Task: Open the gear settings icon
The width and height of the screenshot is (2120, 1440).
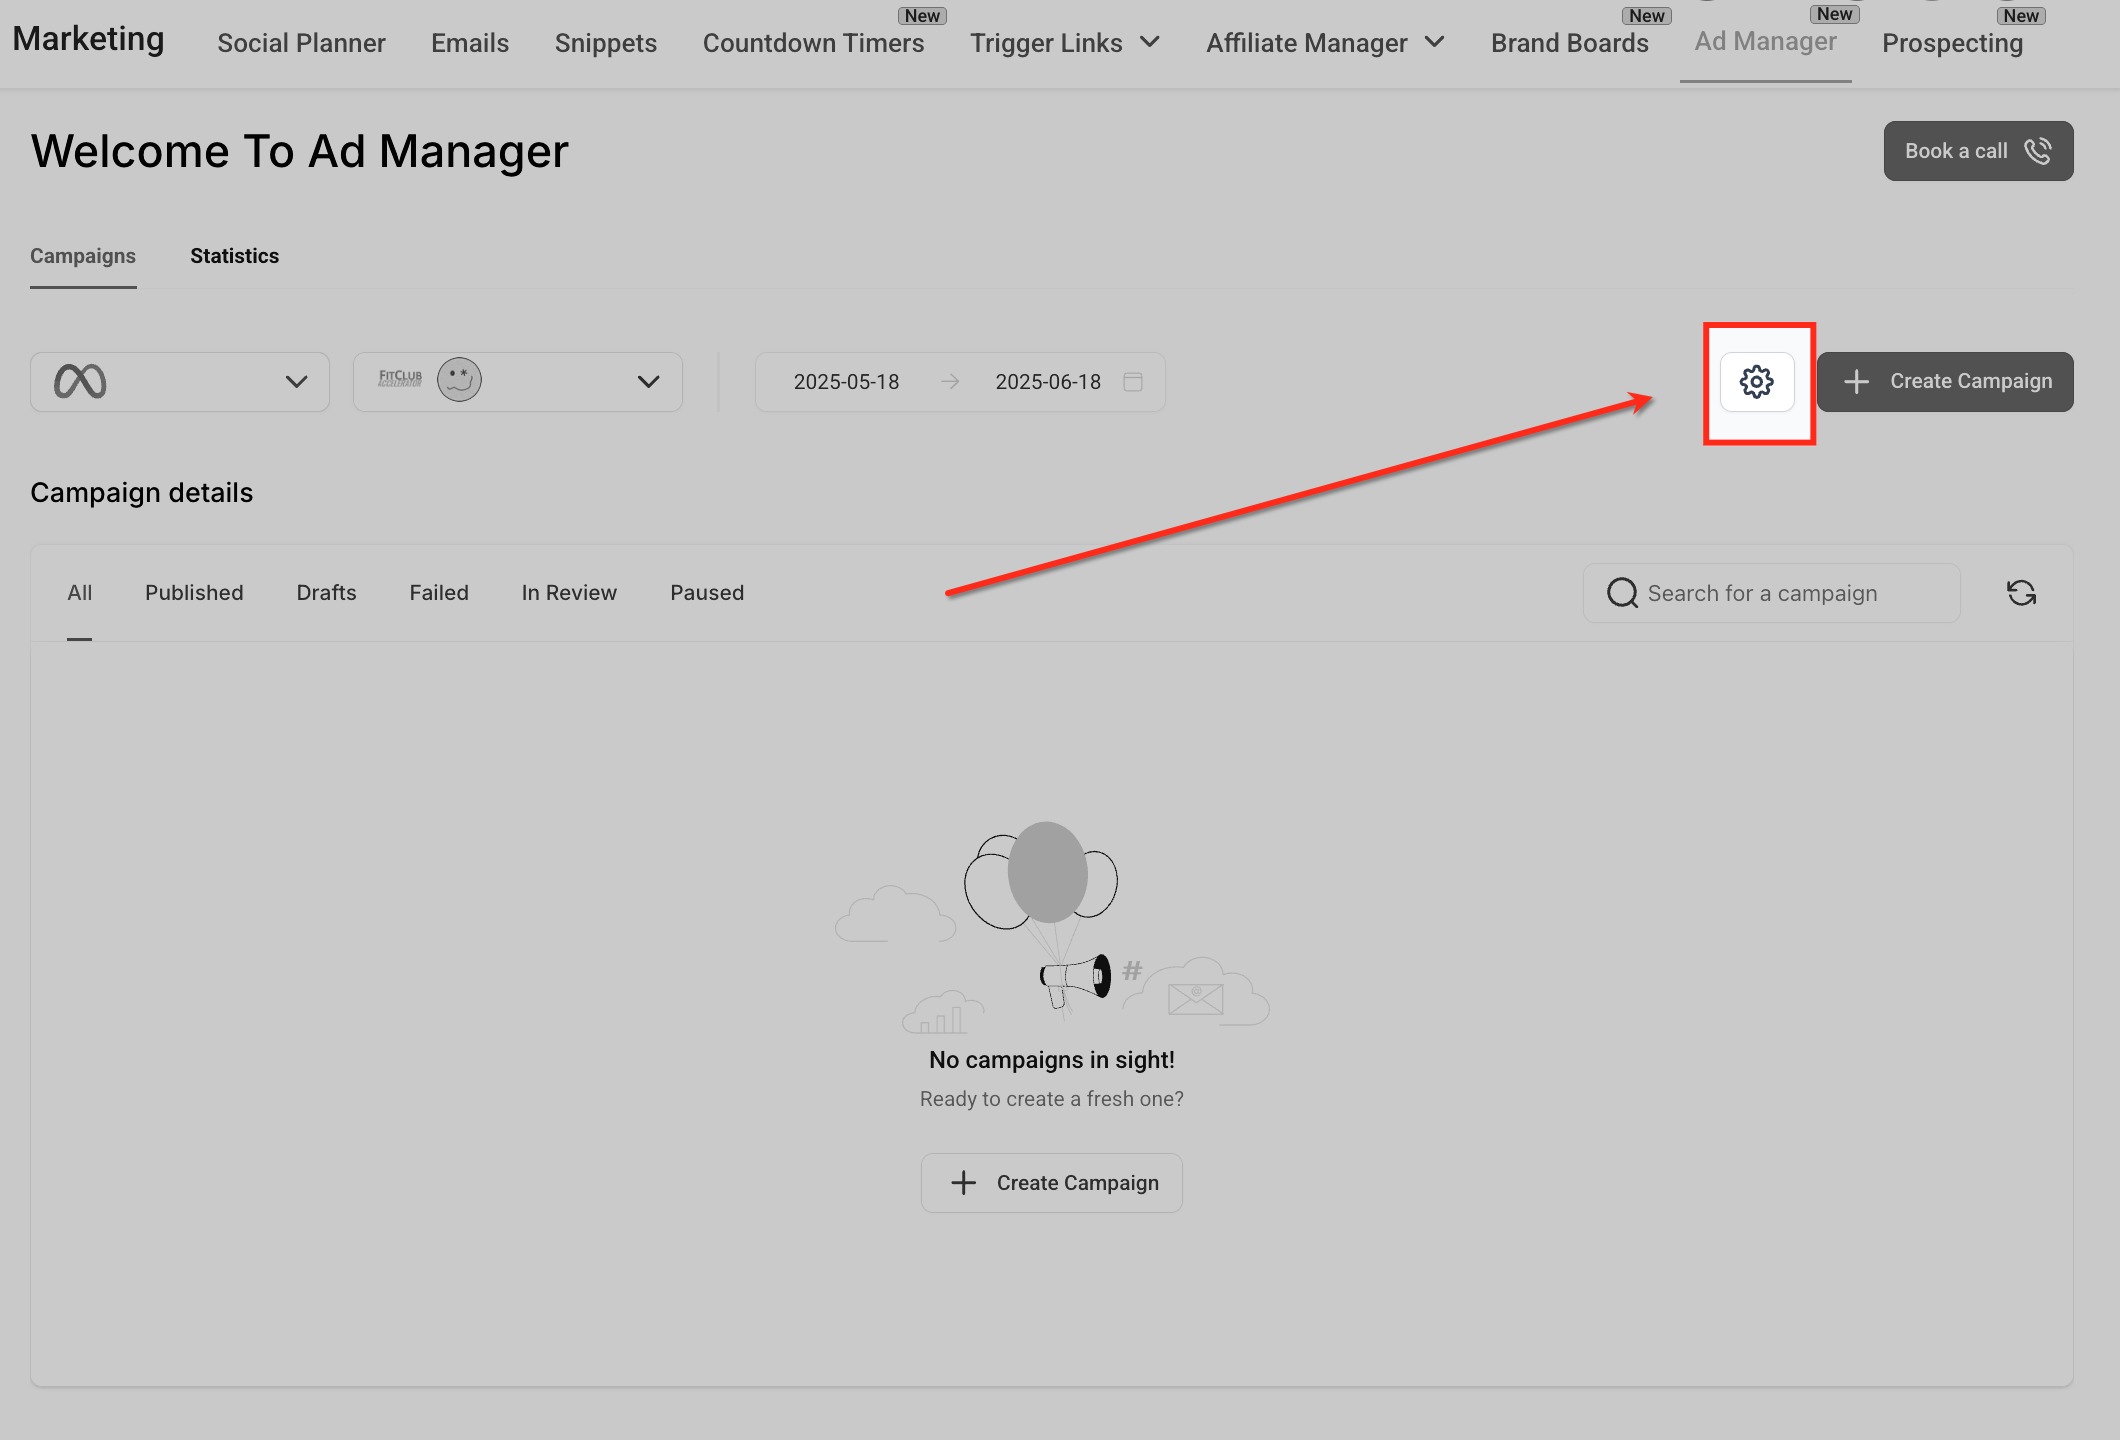Action: coord(1756,382)
